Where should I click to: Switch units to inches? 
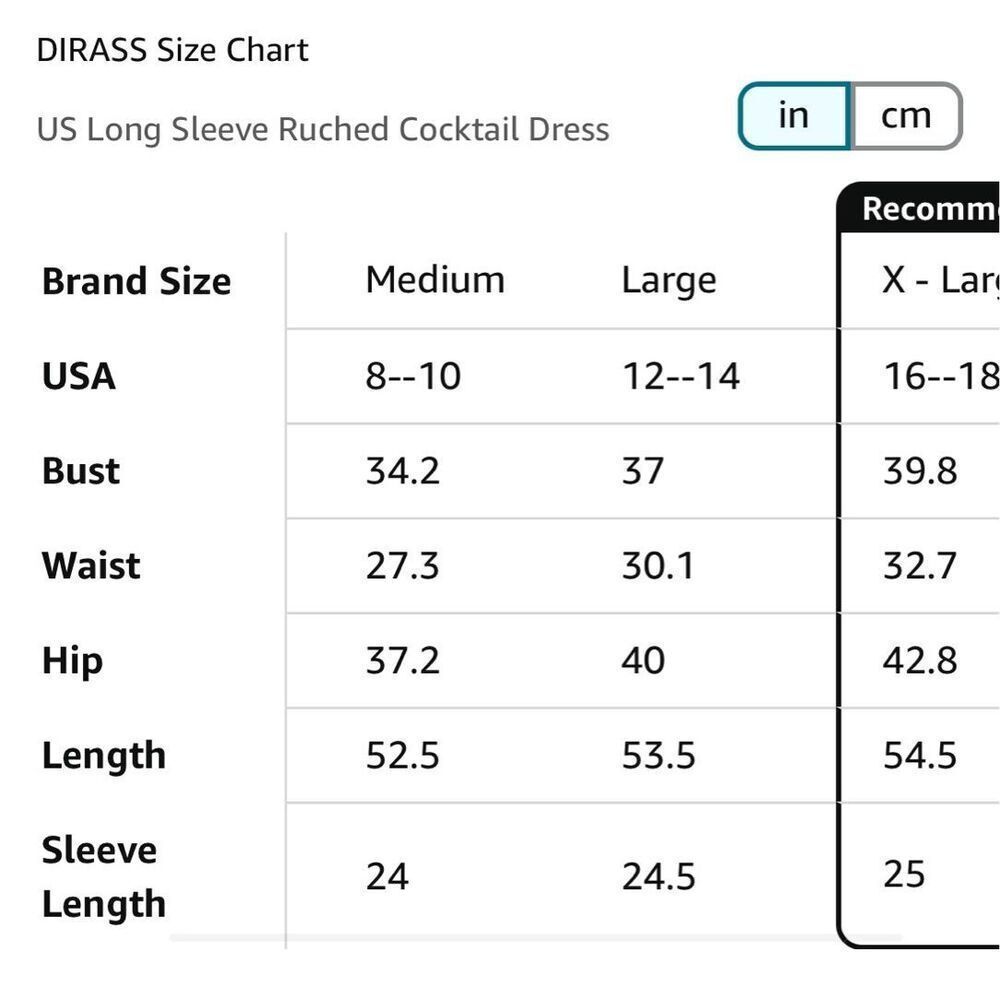point(793,116)
